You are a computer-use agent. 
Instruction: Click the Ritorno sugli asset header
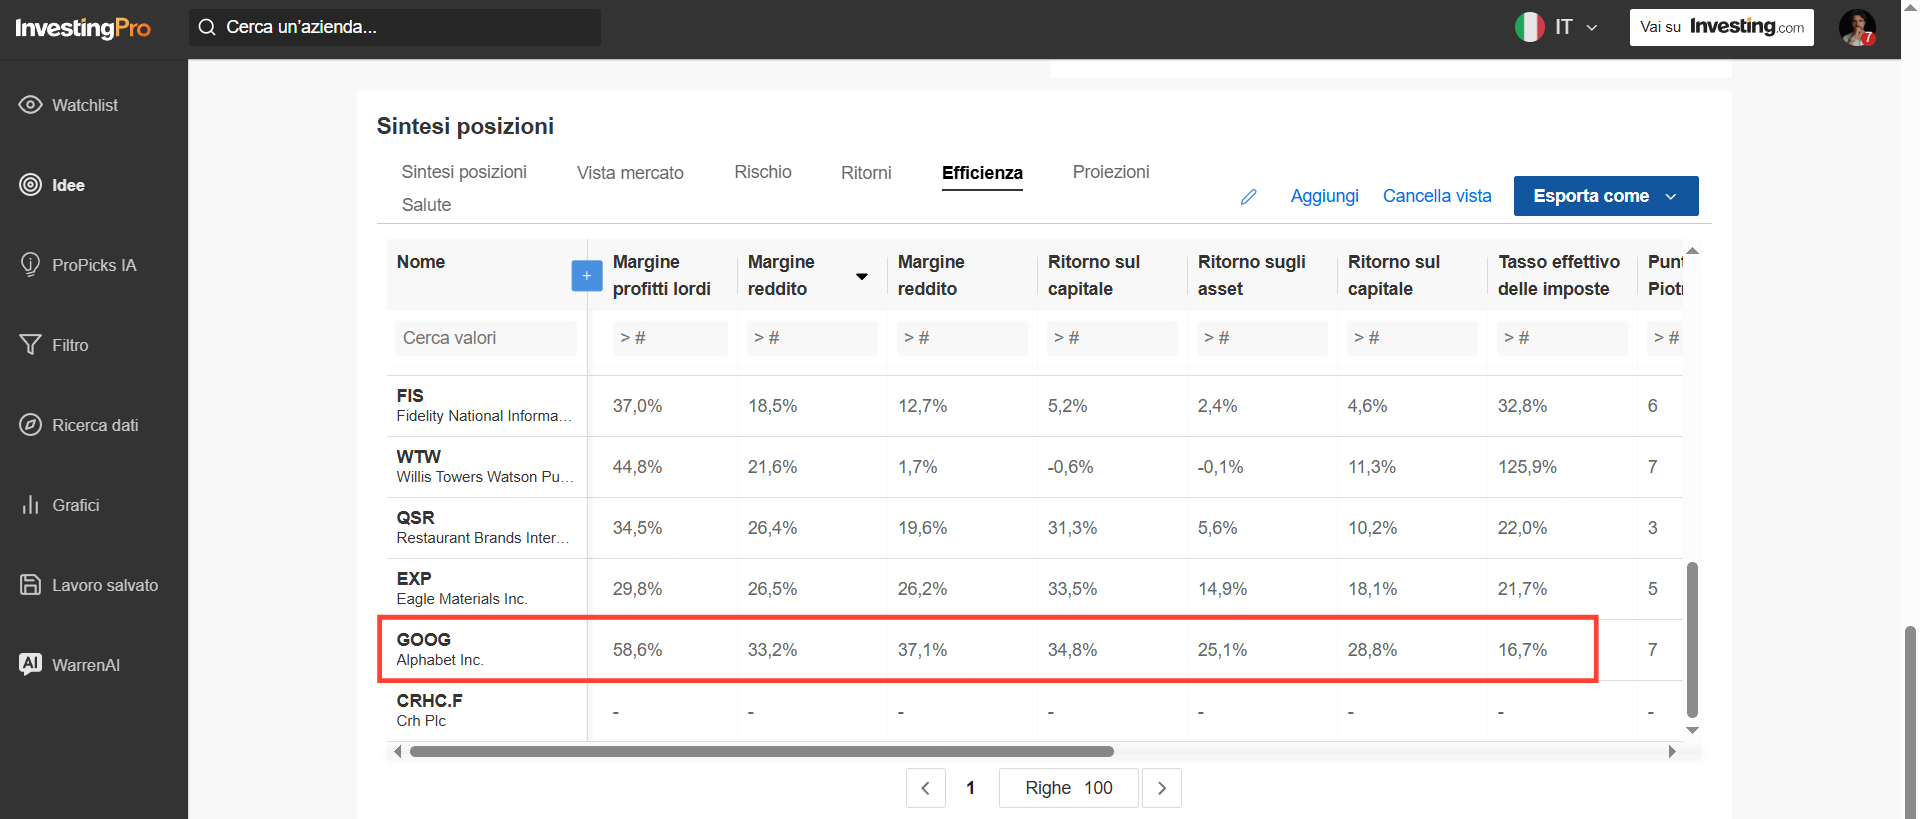[x=1252, y=275]
